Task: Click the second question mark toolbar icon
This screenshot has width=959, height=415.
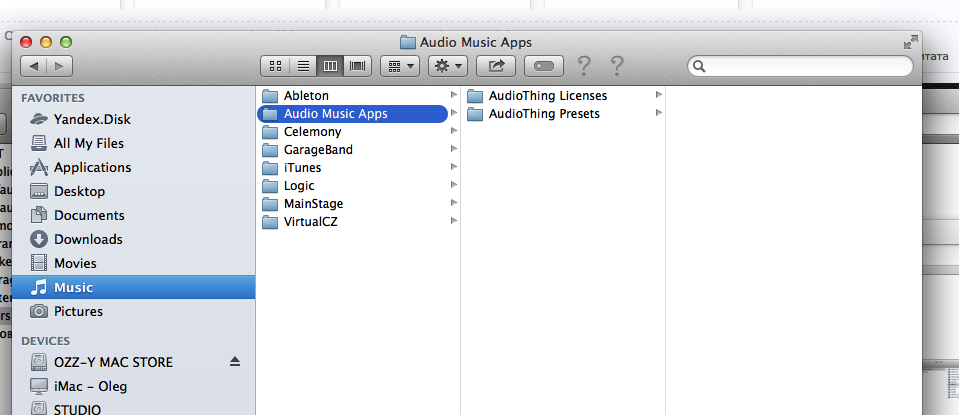Action: (617, 65)
